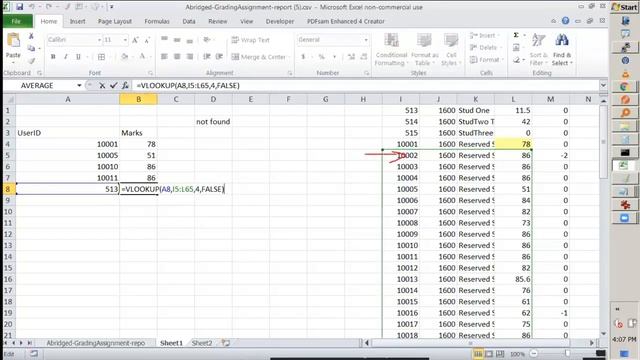Select column B header
The width and height of the screenshot is (640, 360).
[138, 99]
